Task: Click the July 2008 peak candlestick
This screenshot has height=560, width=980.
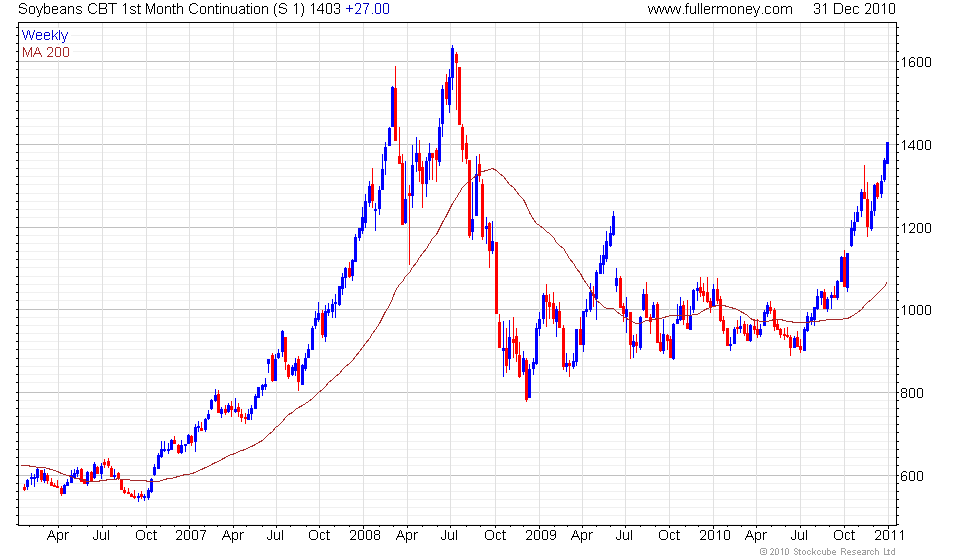Action: [x=452, y=62]
